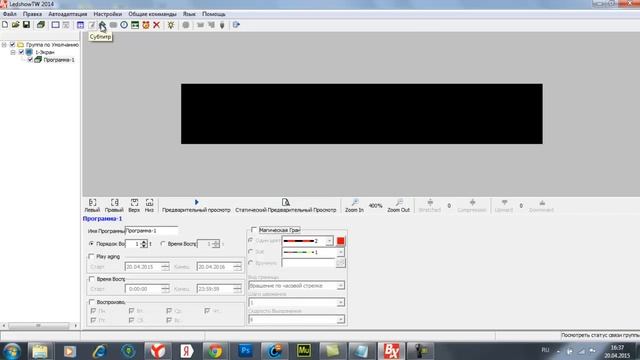The image size is (640, 360).
Task: Click the Subtitle toolbar icon under cursor
Action: [x=102, y=25]
